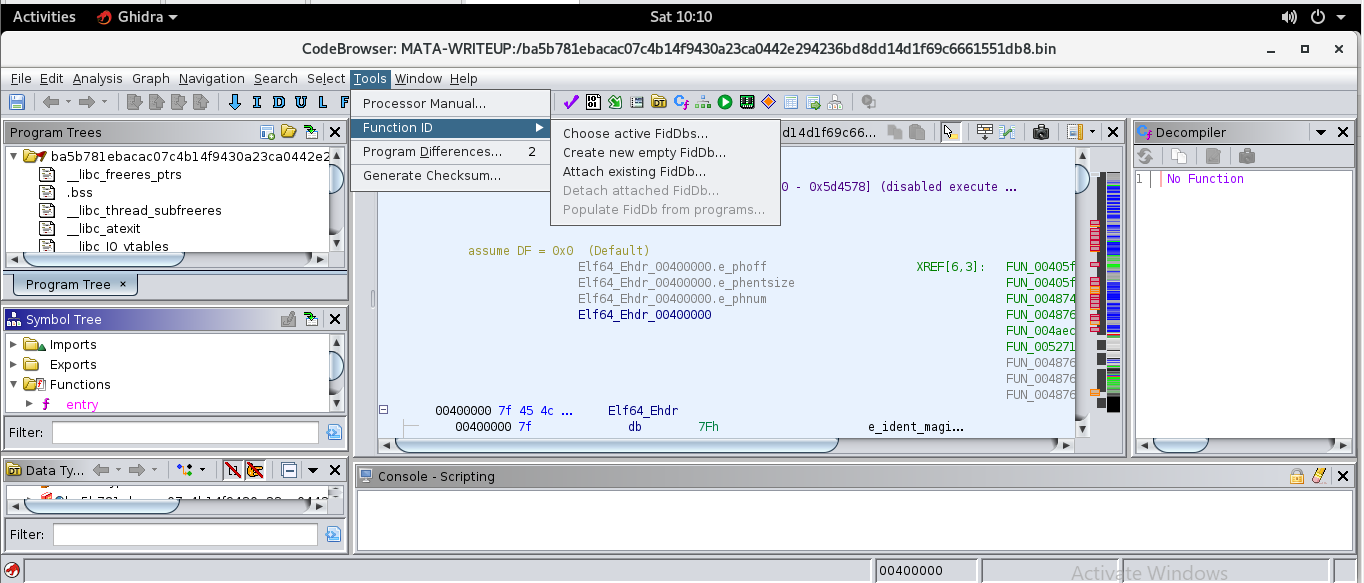Open the bytes viewer 01 icon

[x=593, y=102]
